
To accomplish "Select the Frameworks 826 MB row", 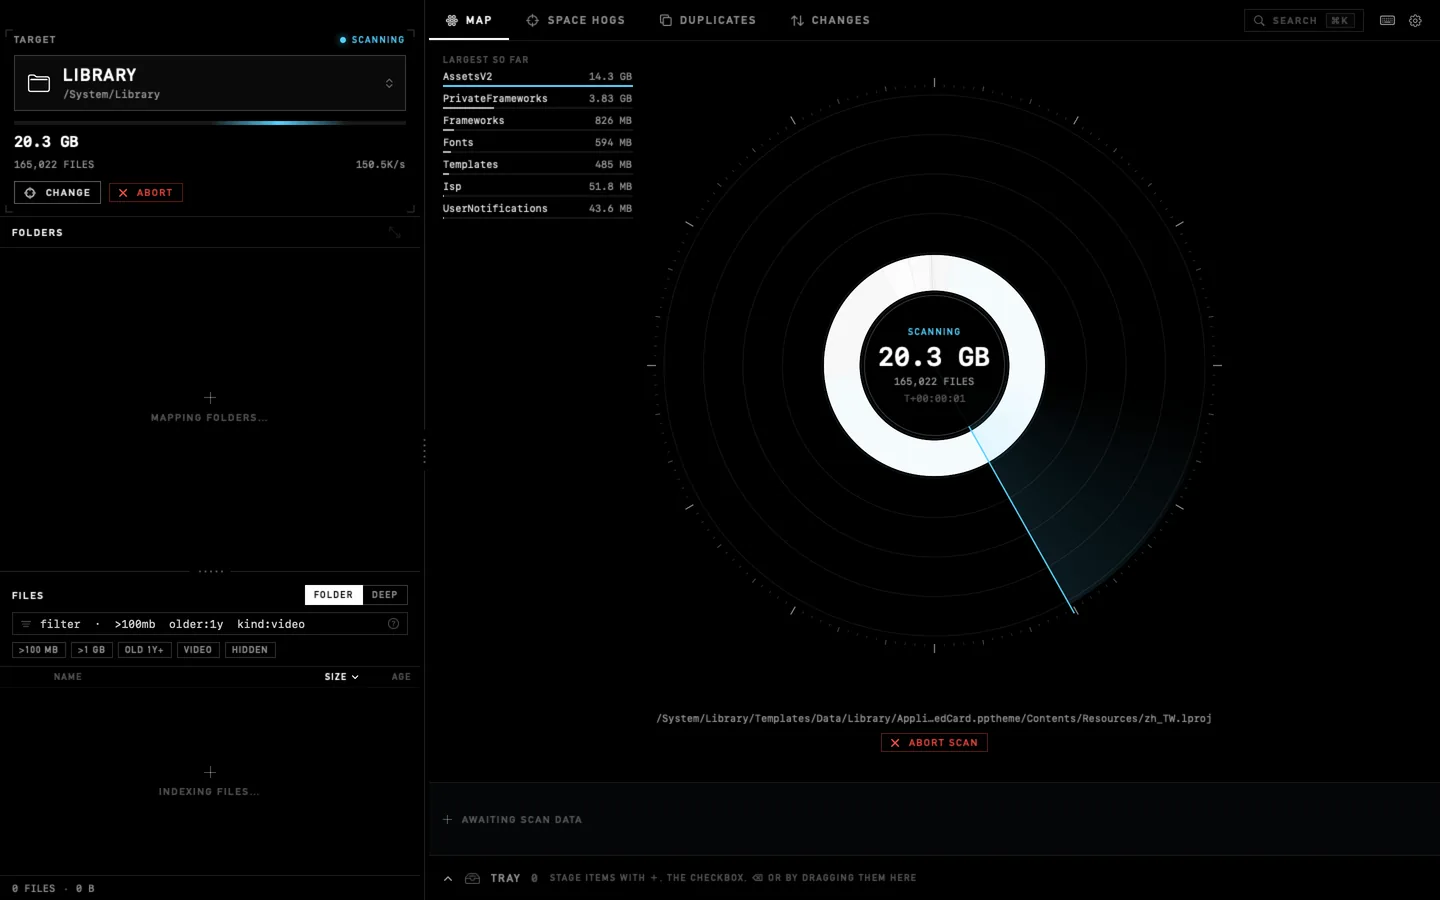I will [x=537, y=121].
